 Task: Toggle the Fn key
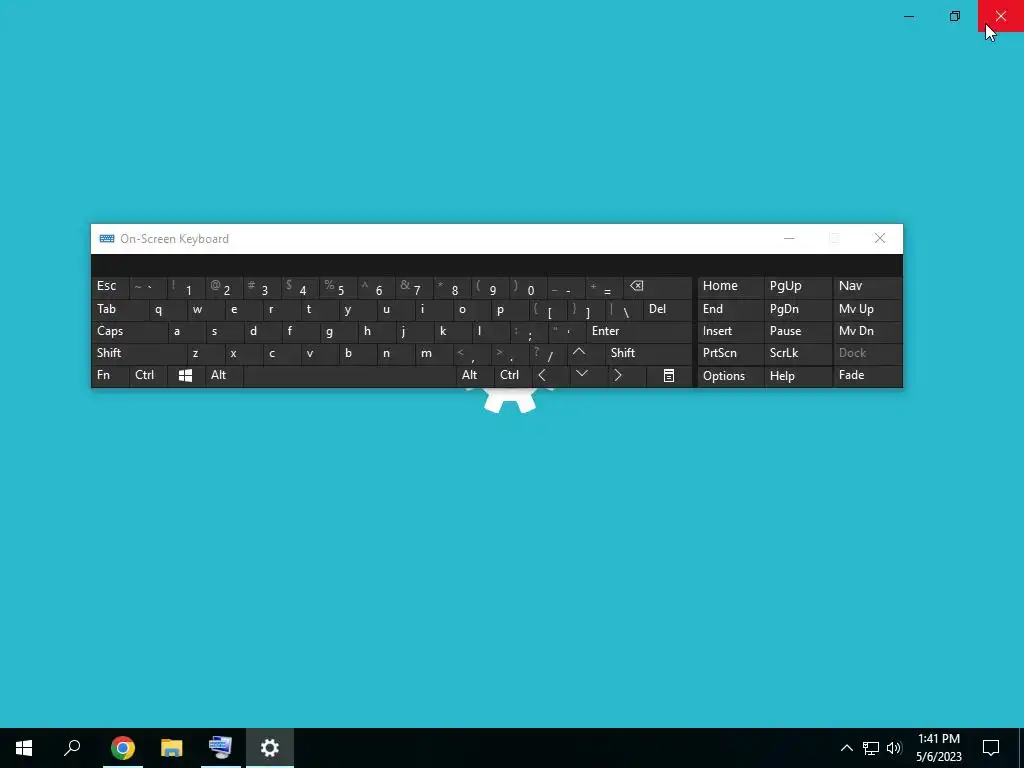click(110, 376)
